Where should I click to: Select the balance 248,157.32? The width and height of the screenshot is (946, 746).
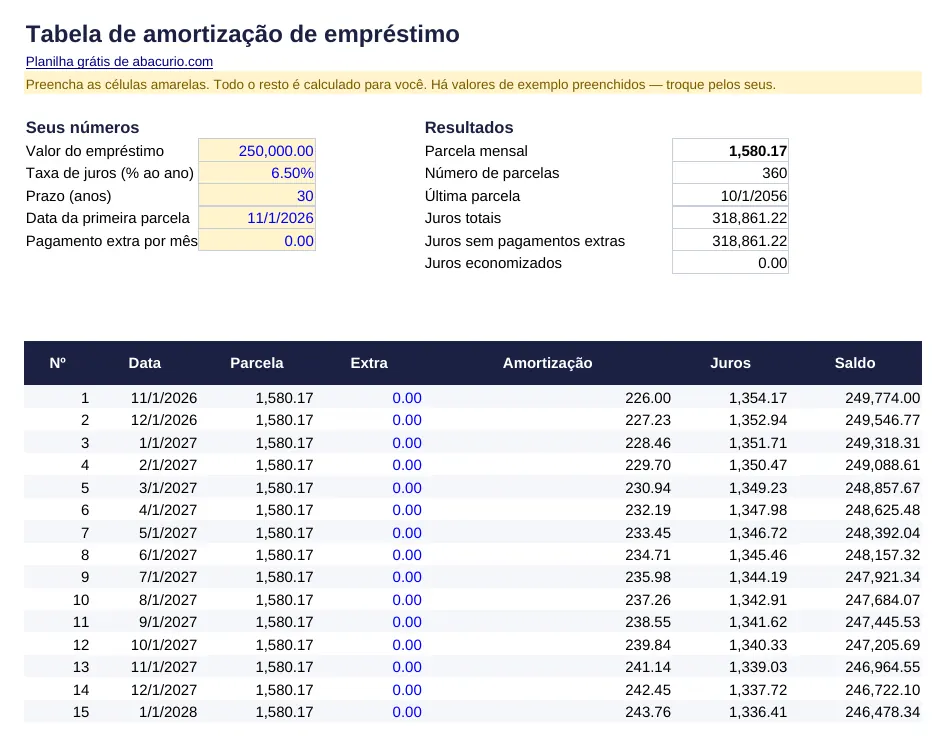tap(882, 555)
